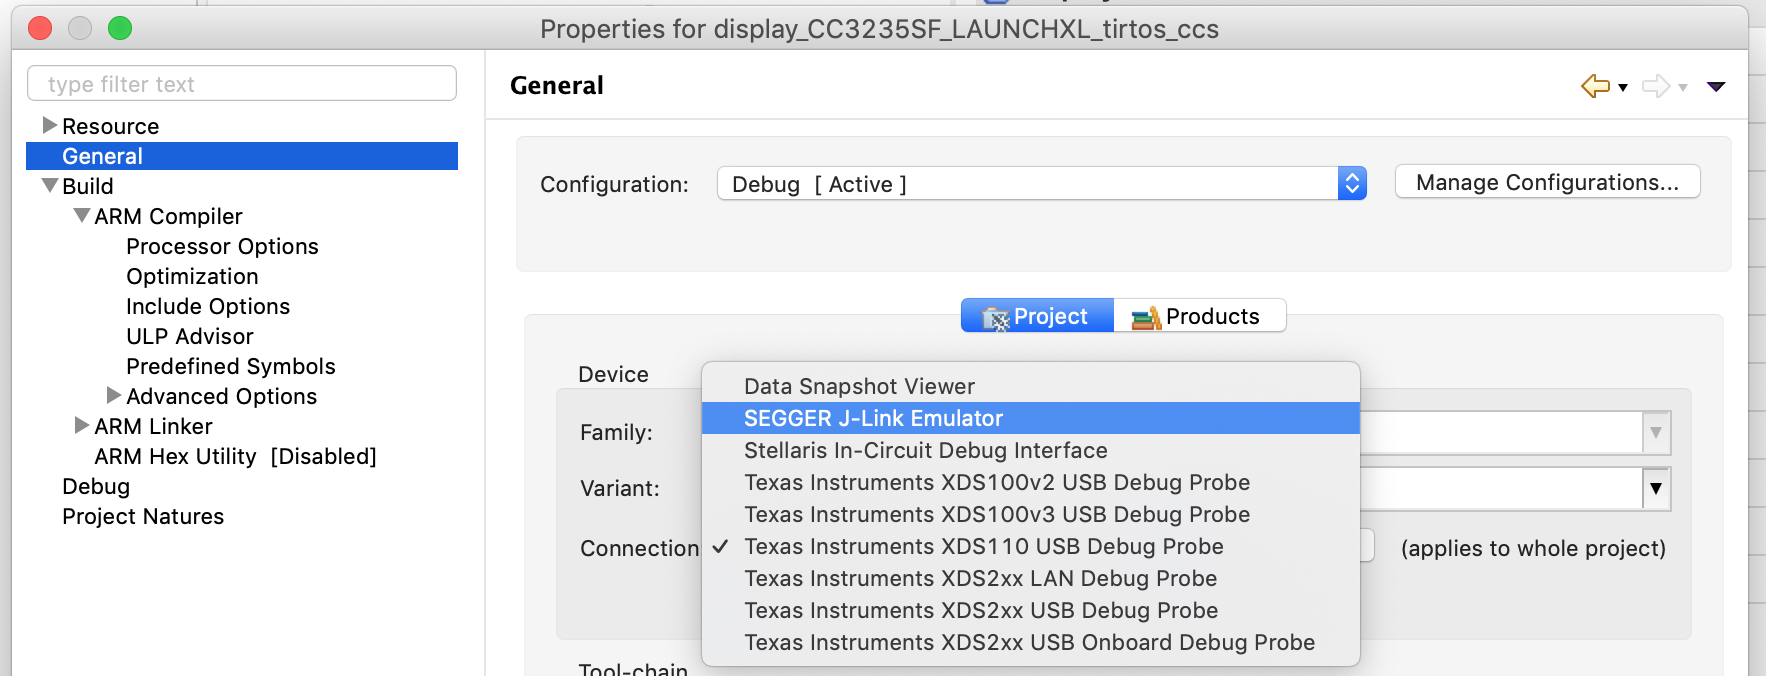Expand Advanced Options tree node
This screenshot has width=1766, height=676.
113,396
